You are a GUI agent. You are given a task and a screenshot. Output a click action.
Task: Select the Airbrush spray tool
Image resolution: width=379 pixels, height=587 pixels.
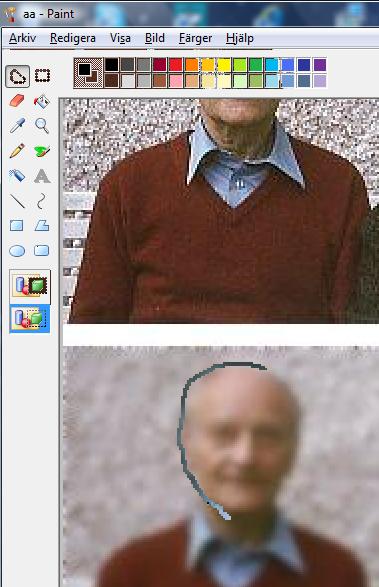tap(17, 176)
